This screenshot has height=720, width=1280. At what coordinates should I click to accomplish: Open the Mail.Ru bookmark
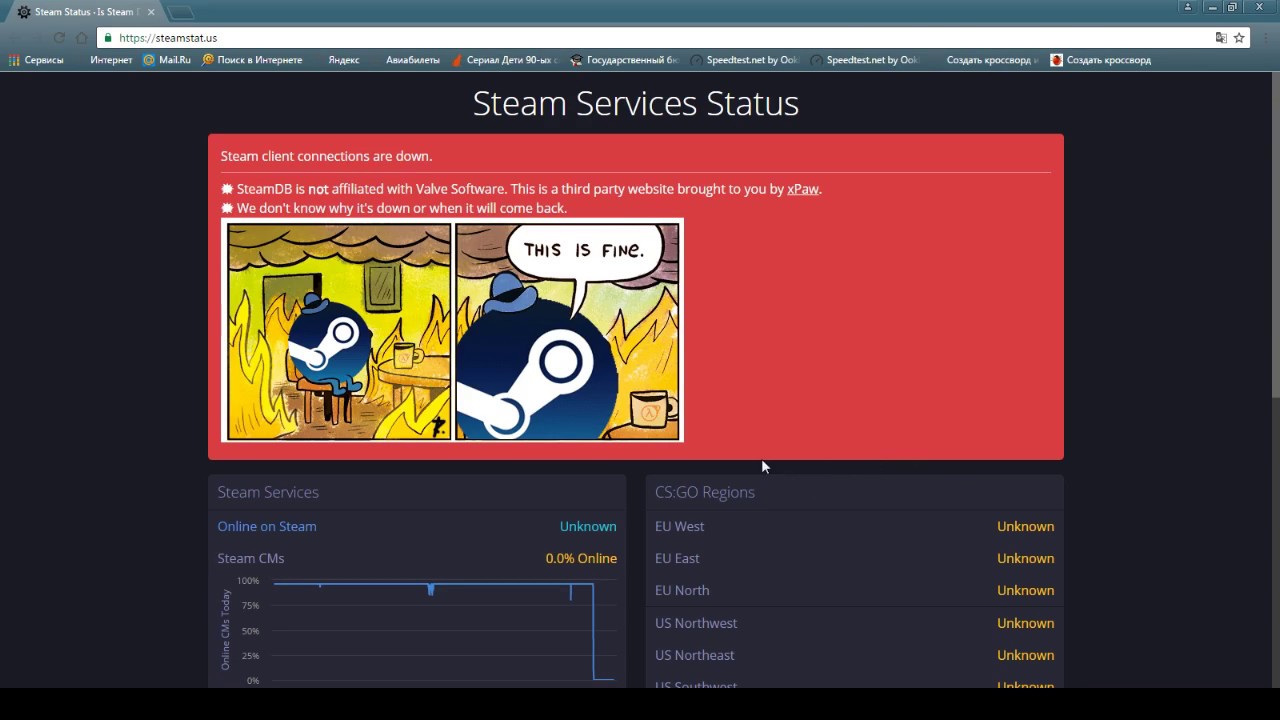click(x=167, y=60)
